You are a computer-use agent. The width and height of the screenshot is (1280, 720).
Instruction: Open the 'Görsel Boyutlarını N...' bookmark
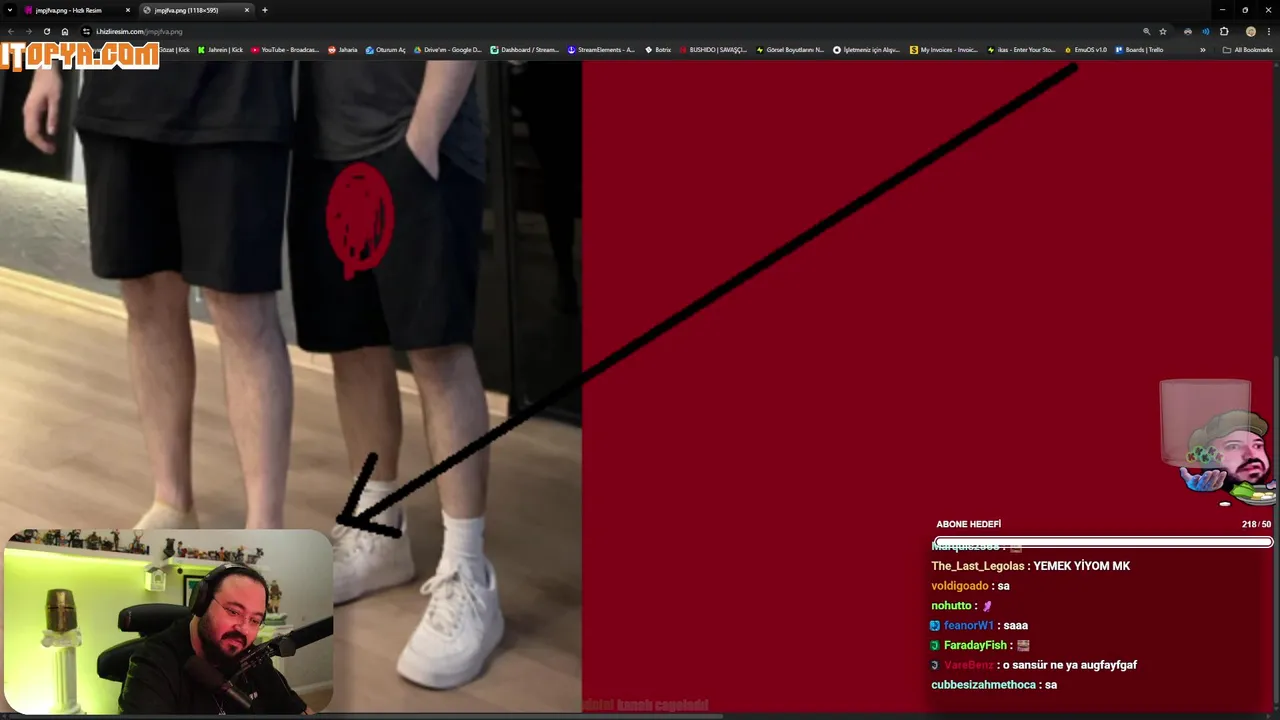pyautogui.click(x=790, y=49)
